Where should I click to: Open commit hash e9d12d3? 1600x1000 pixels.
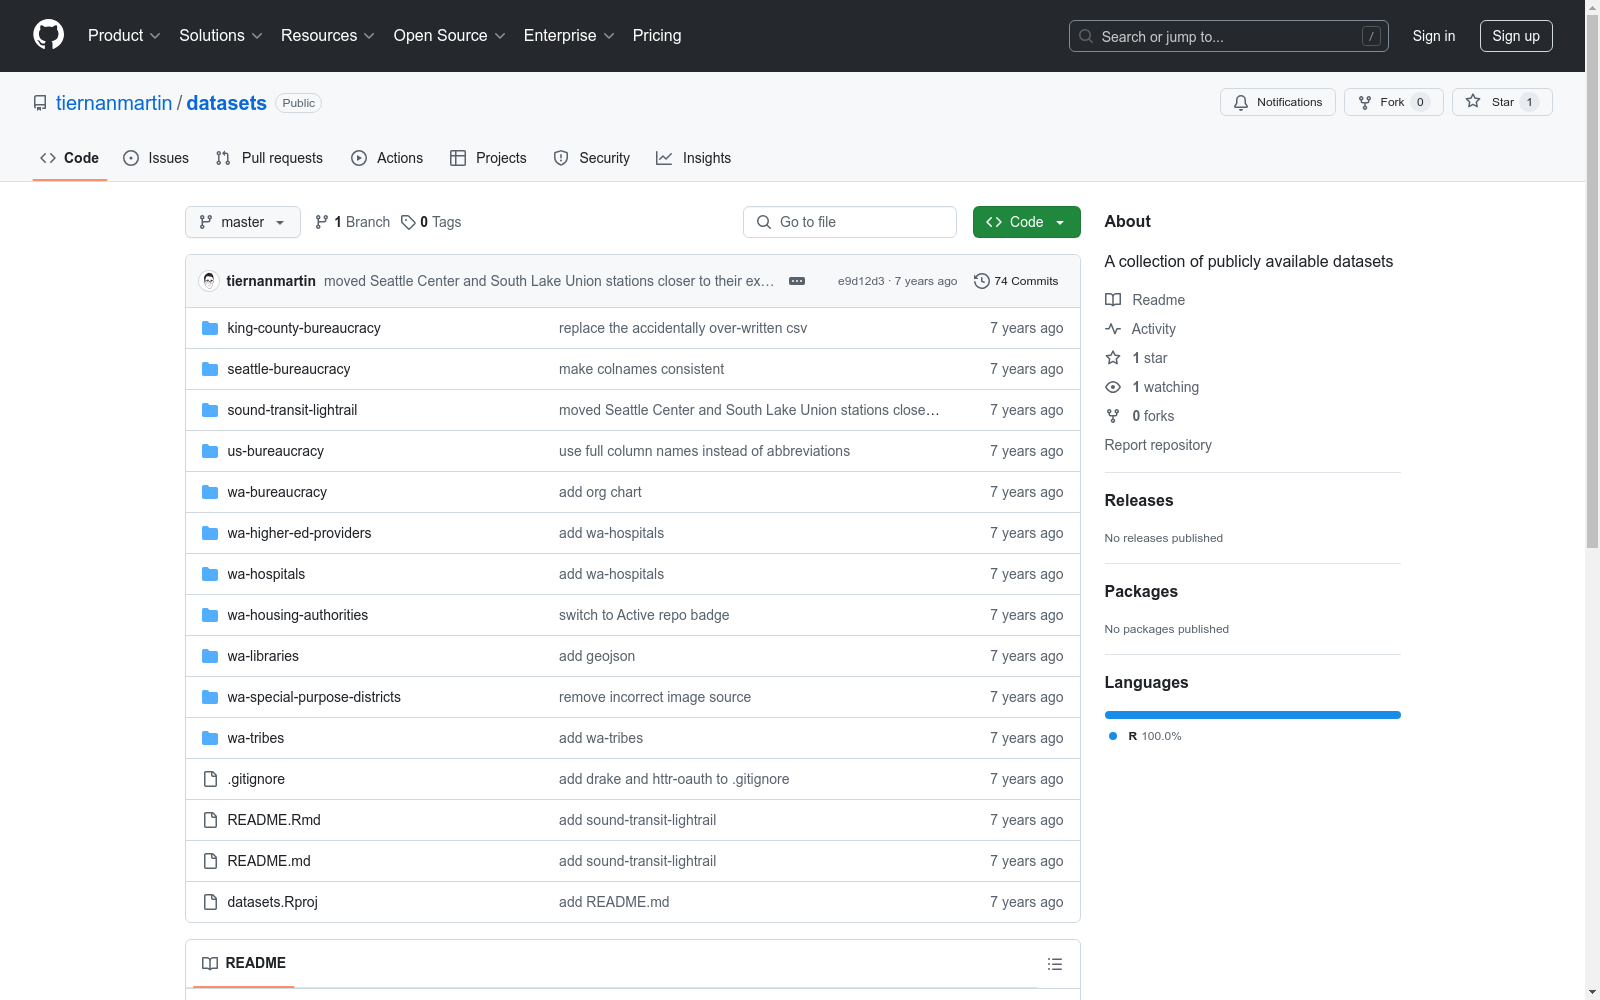pyautogui.click(x=861, y=281)
